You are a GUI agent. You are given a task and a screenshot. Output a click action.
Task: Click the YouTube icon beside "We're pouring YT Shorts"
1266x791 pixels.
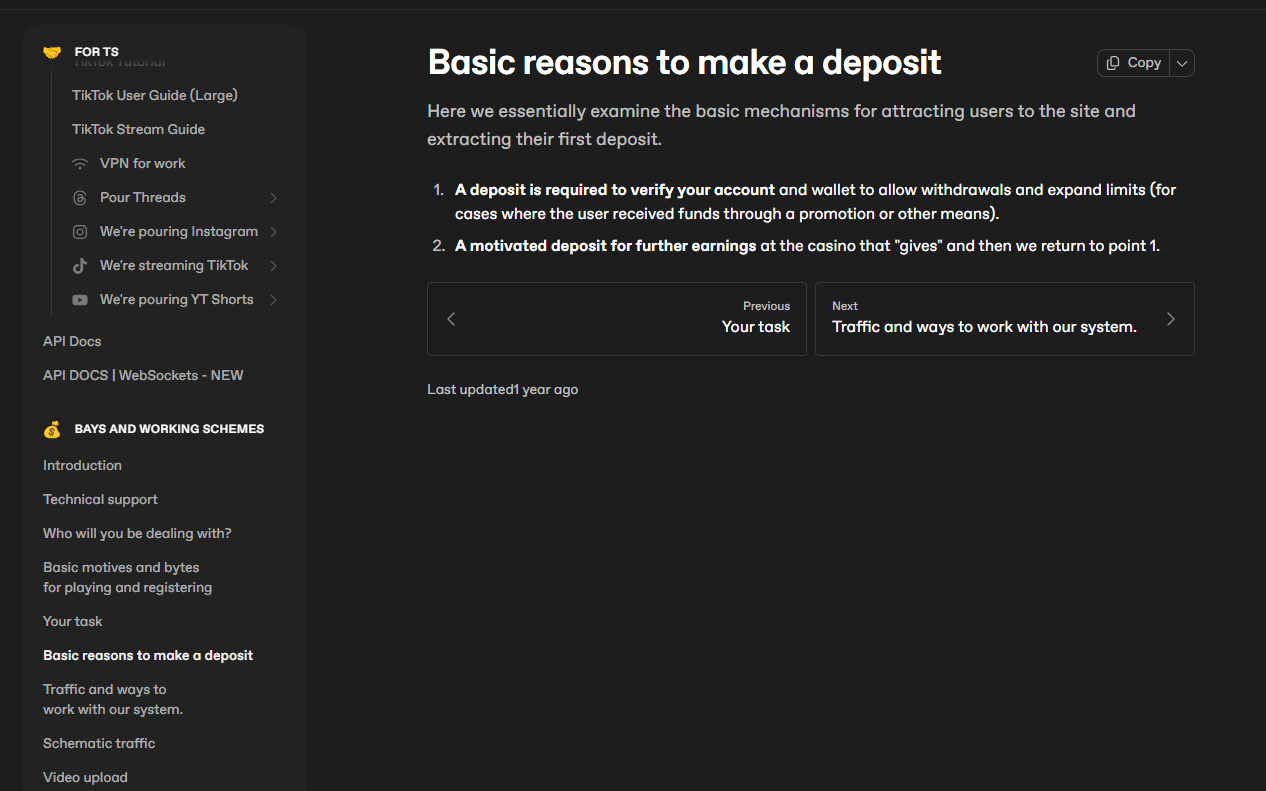[79, 299]
